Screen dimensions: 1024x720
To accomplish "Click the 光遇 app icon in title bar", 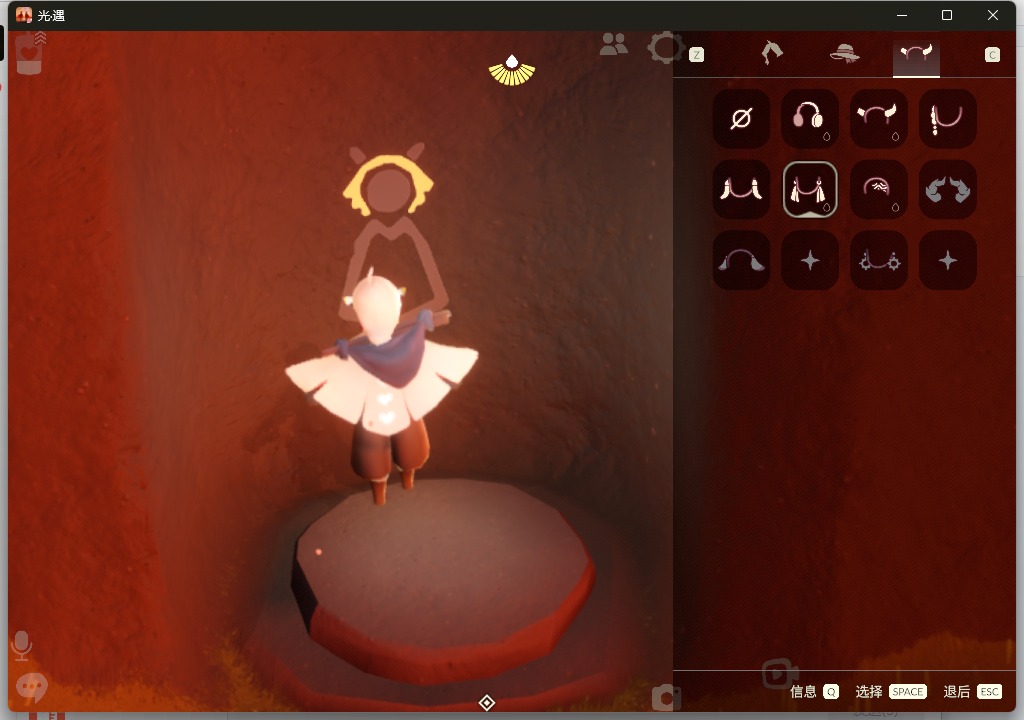I will coord(24,15).
